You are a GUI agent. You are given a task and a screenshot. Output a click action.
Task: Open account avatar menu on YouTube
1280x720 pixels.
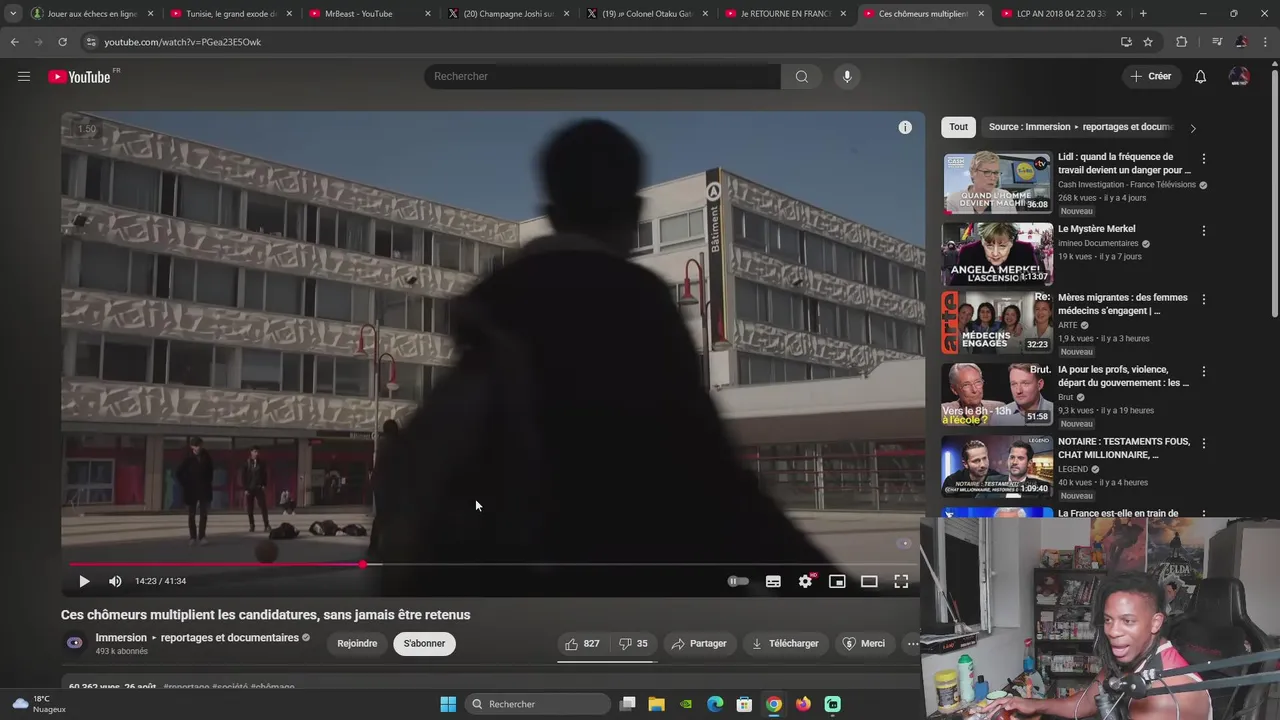coord(1239,77)
